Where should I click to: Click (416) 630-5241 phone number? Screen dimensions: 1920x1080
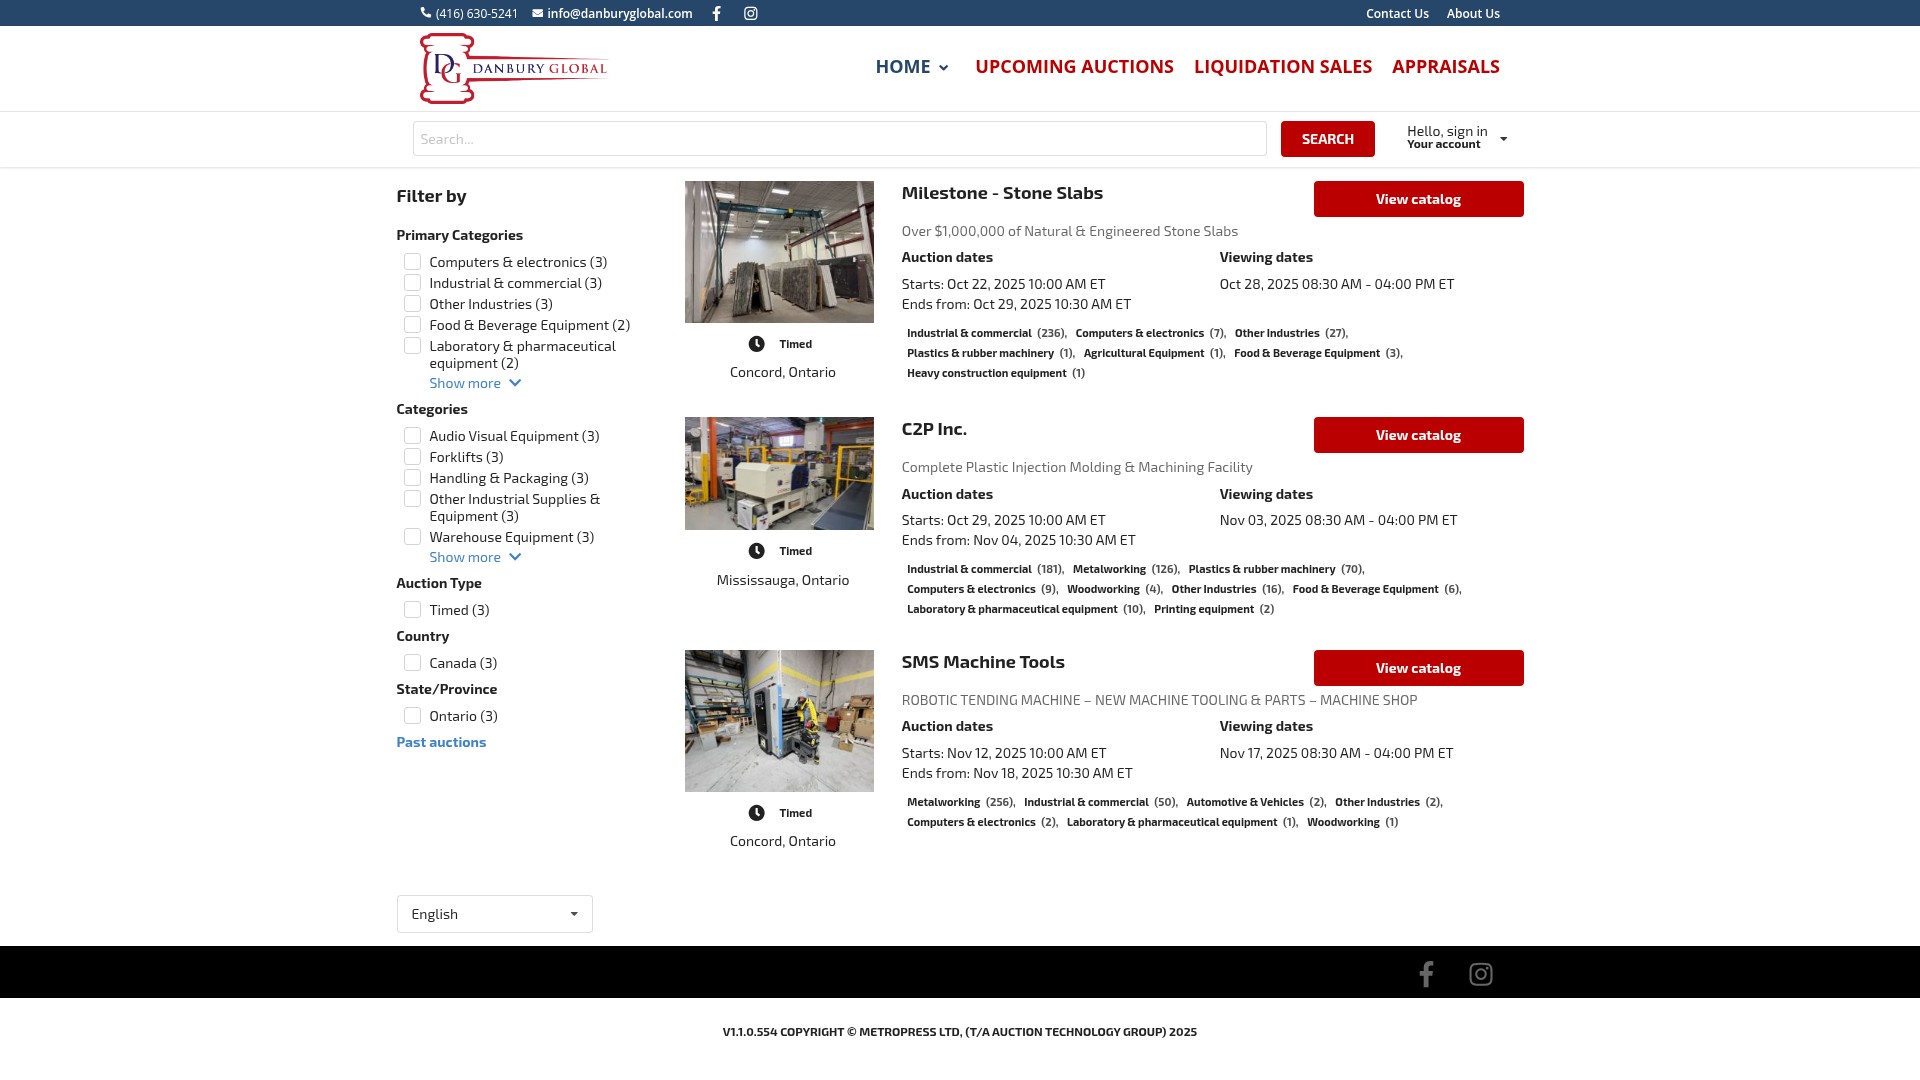pos(477,13)
